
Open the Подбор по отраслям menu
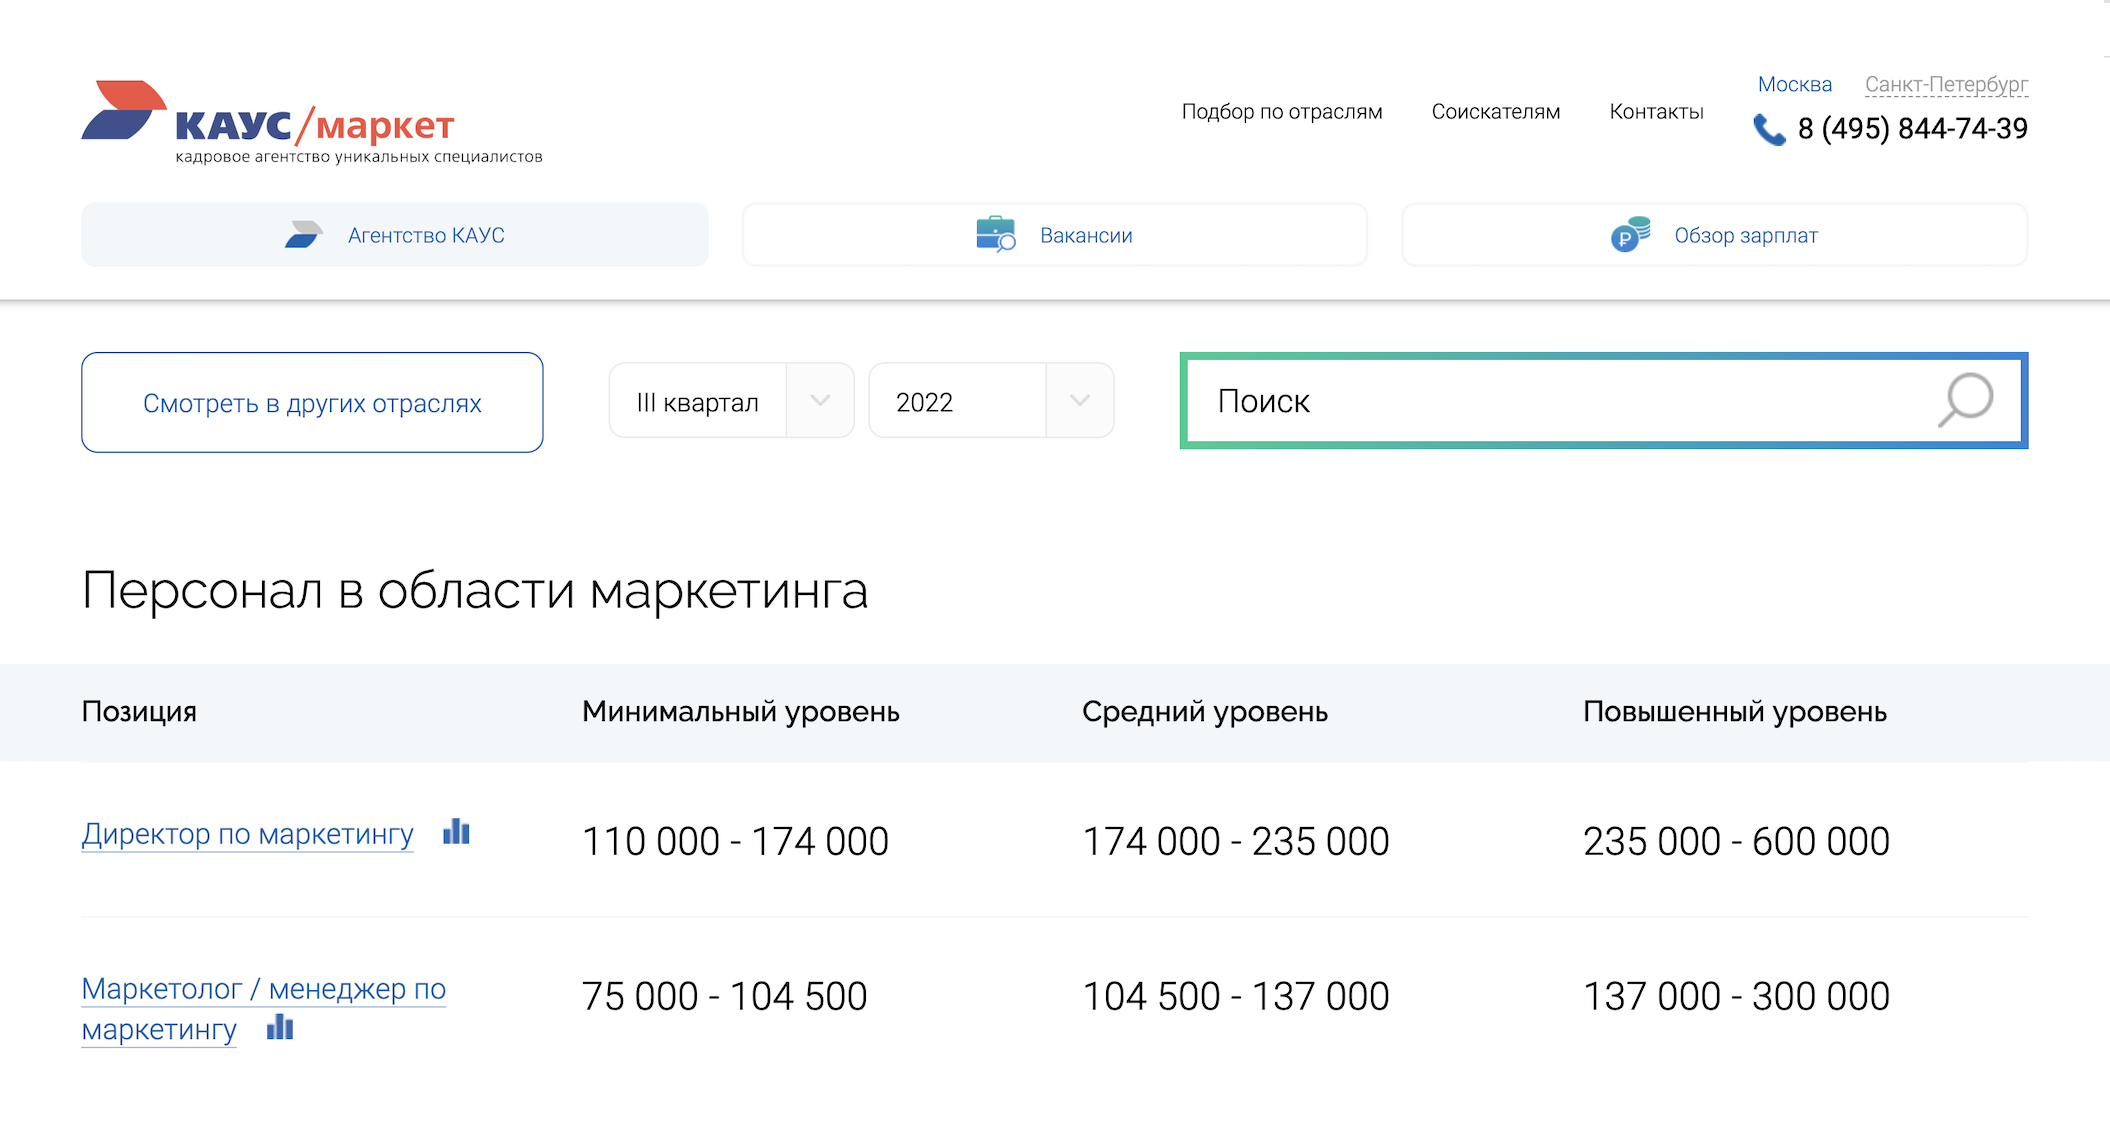coord(1282,112)
